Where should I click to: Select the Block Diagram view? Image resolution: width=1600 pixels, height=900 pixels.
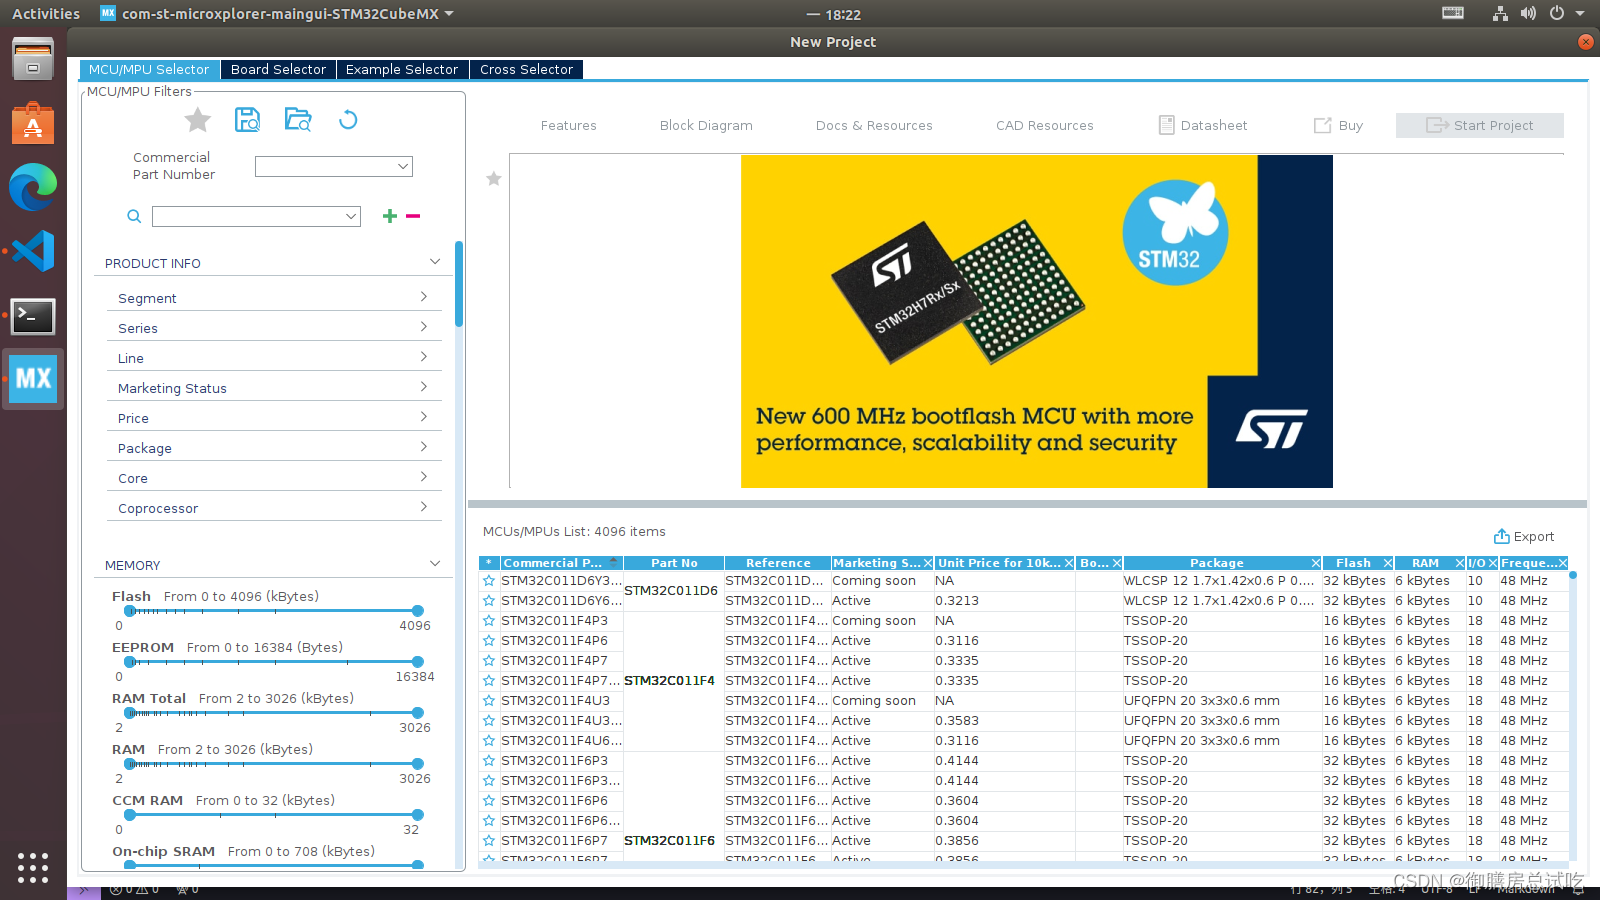(706, 125)
